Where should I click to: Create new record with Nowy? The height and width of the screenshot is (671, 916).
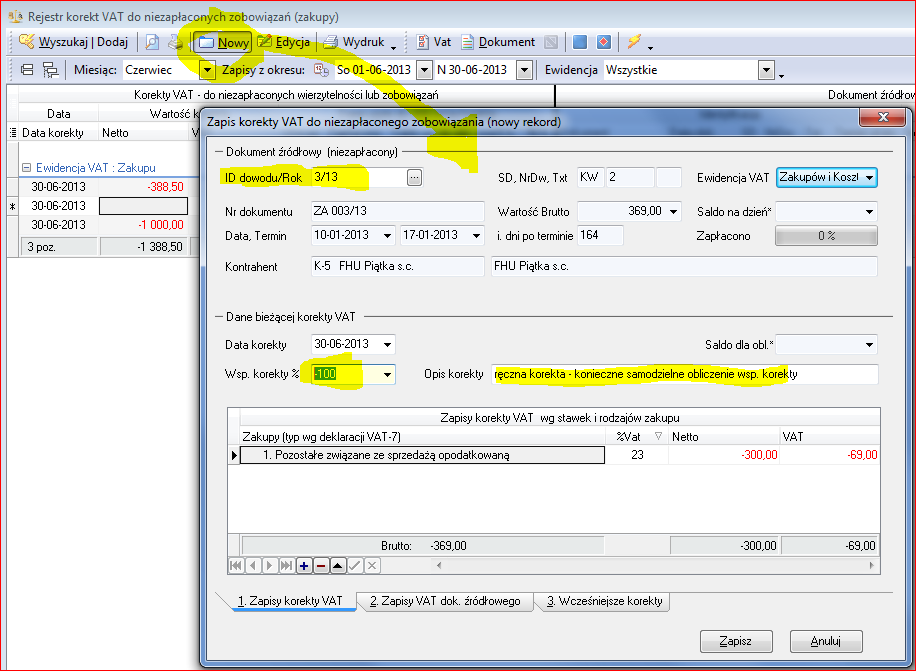[223, 42]
